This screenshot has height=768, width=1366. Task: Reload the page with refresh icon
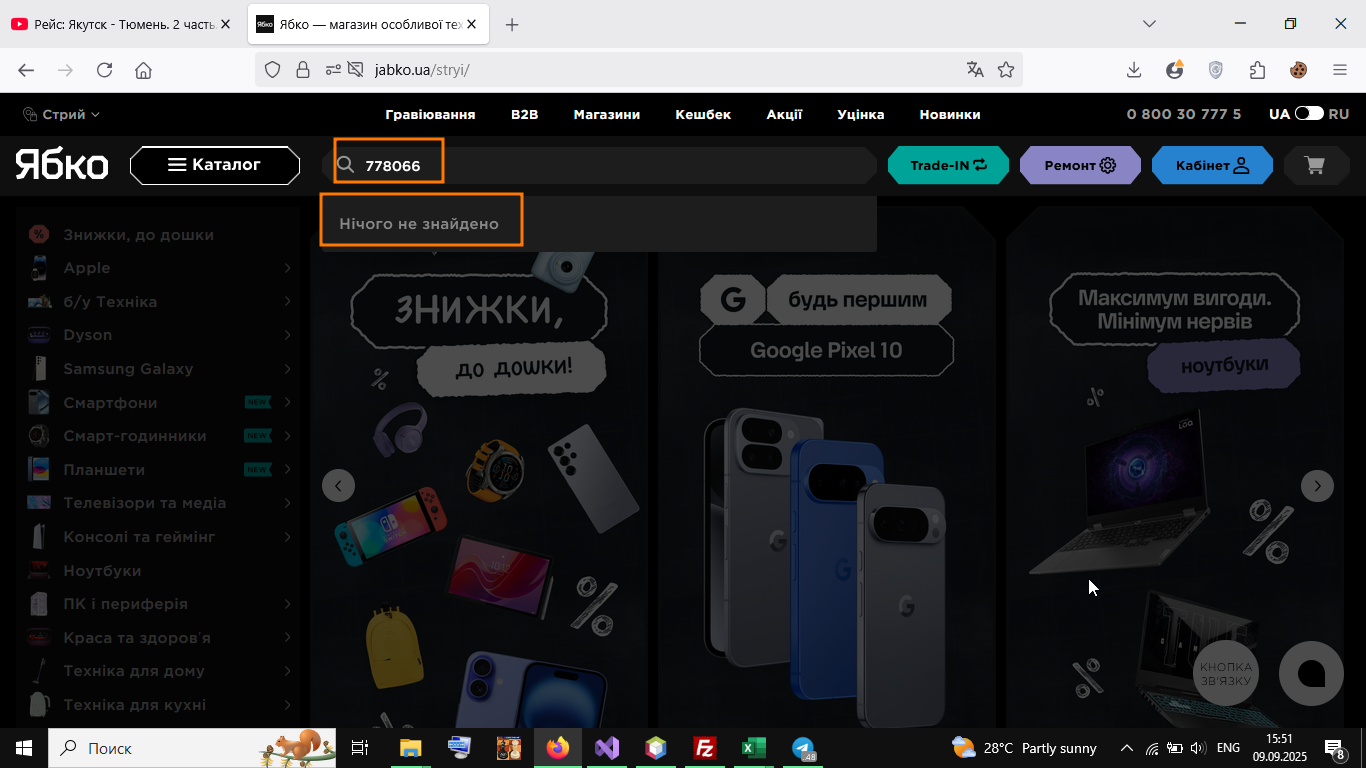pyautogui.click(x=104, y=70)
